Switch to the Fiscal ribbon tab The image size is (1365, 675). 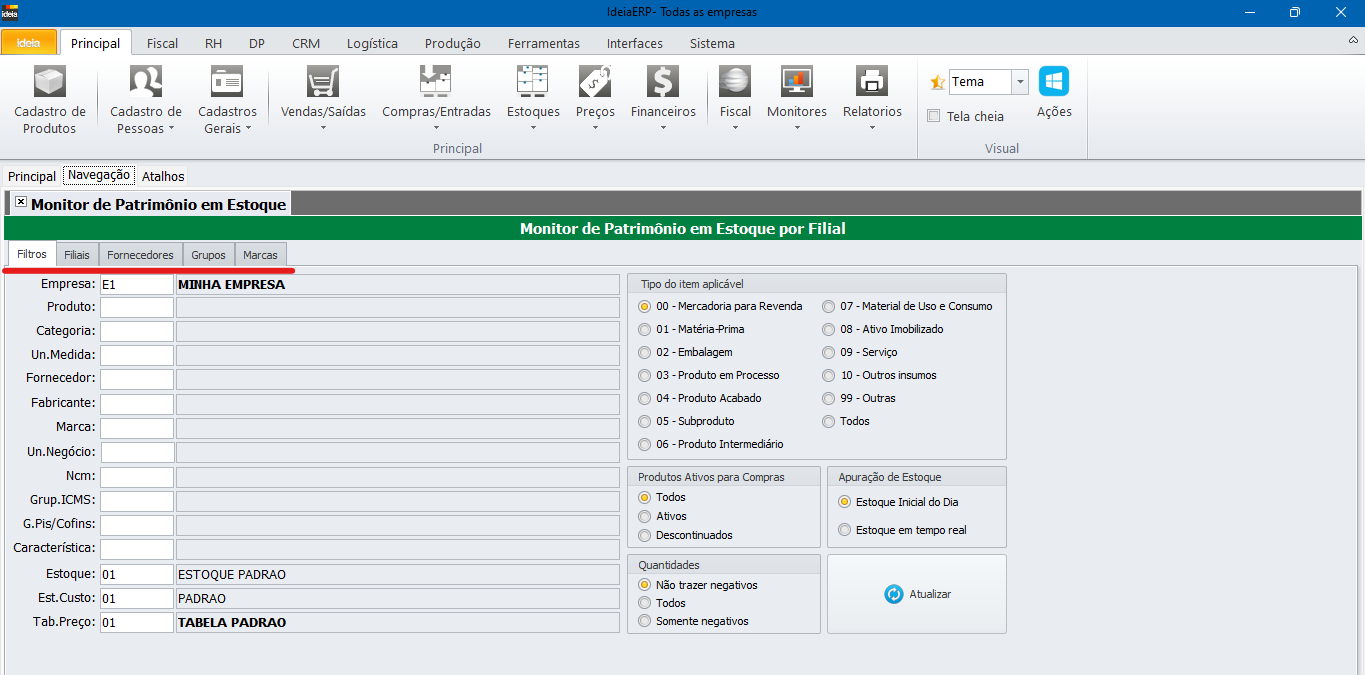coord(162,43)
